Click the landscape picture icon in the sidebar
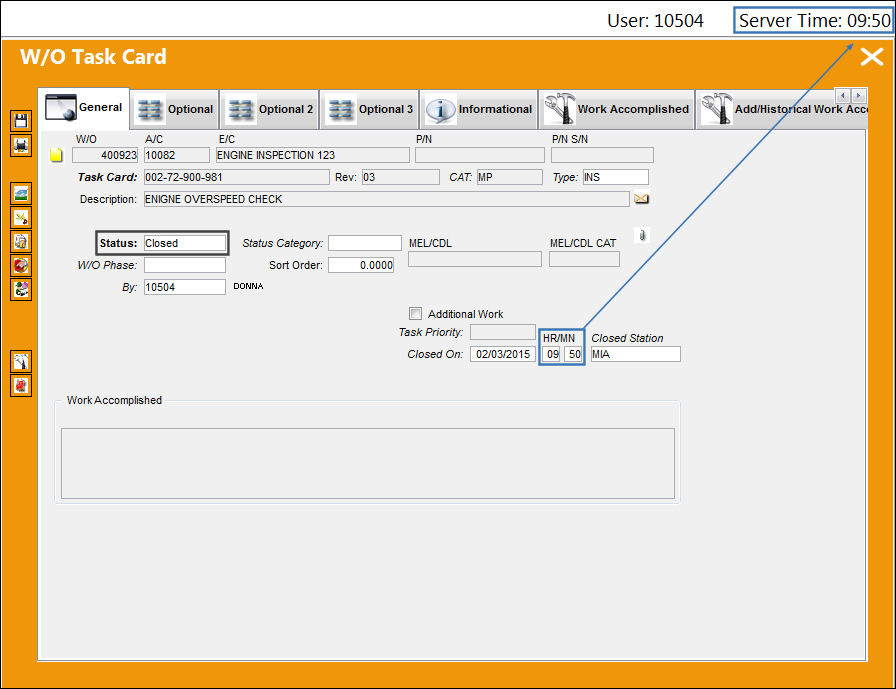Viewport: 896px width, 689px height. pyautogui.click(x=21, y=194)
